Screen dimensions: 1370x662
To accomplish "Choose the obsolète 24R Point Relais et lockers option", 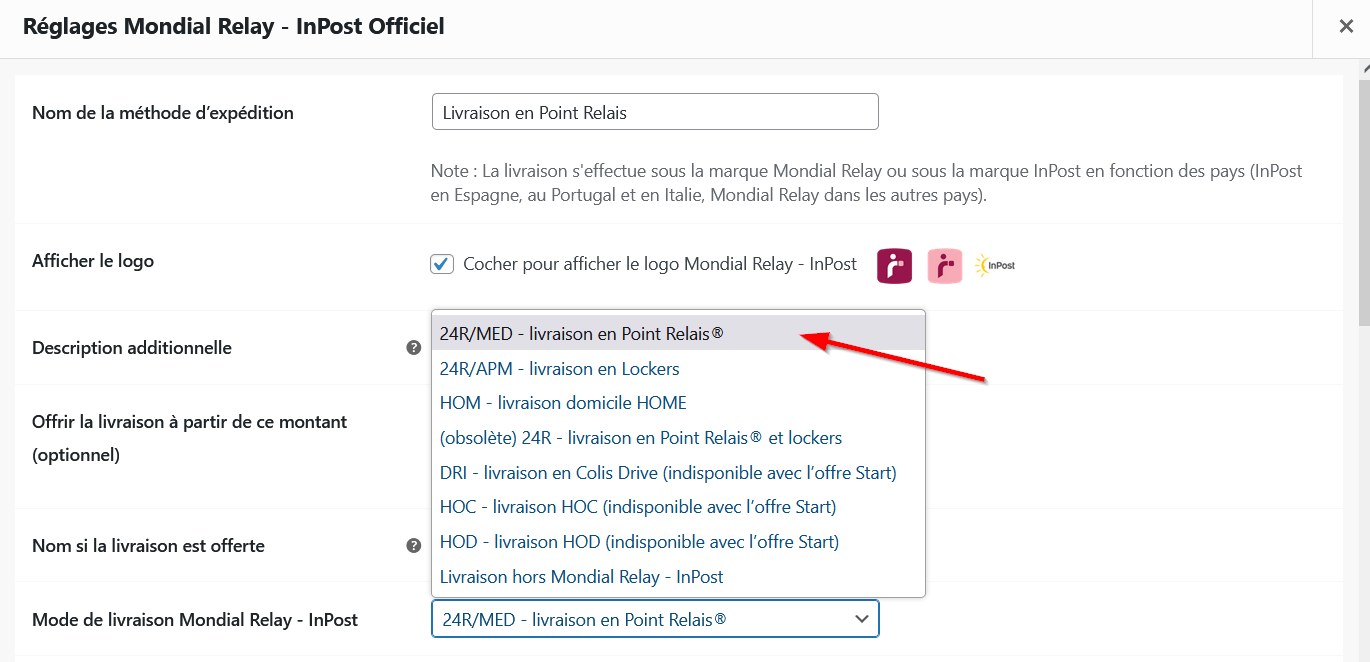I will coord(641,437).
